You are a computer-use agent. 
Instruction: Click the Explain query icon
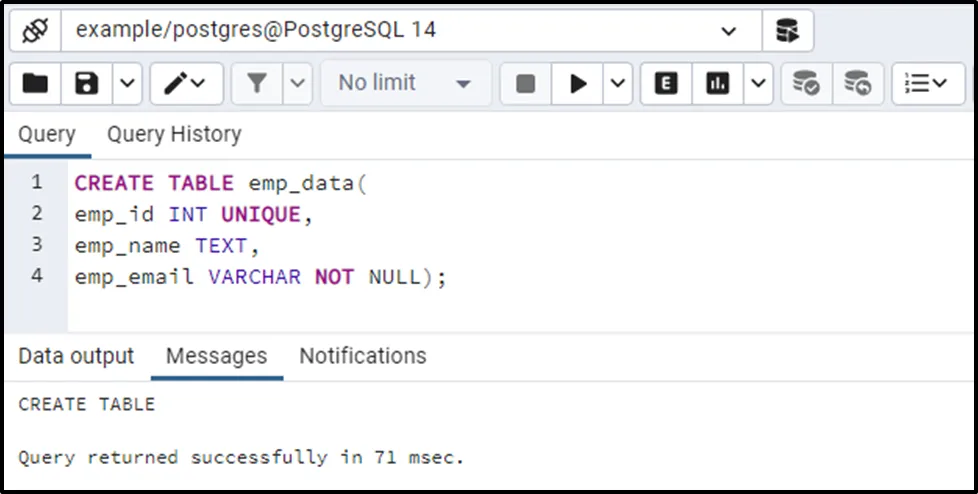click(x=666, y=84)
